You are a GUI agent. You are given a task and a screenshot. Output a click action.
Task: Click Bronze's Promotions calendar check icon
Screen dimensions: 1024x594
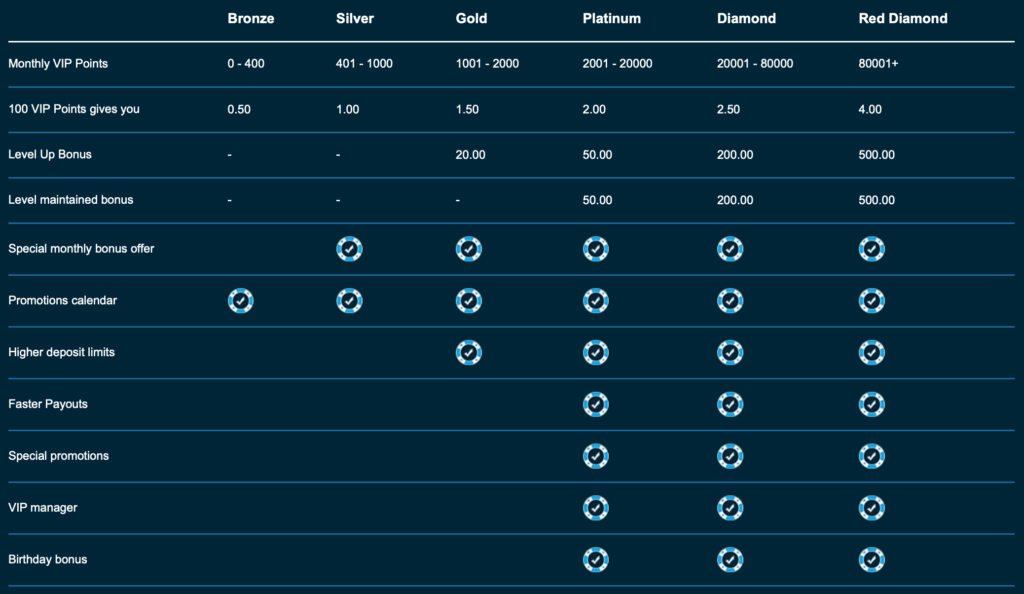241,300
